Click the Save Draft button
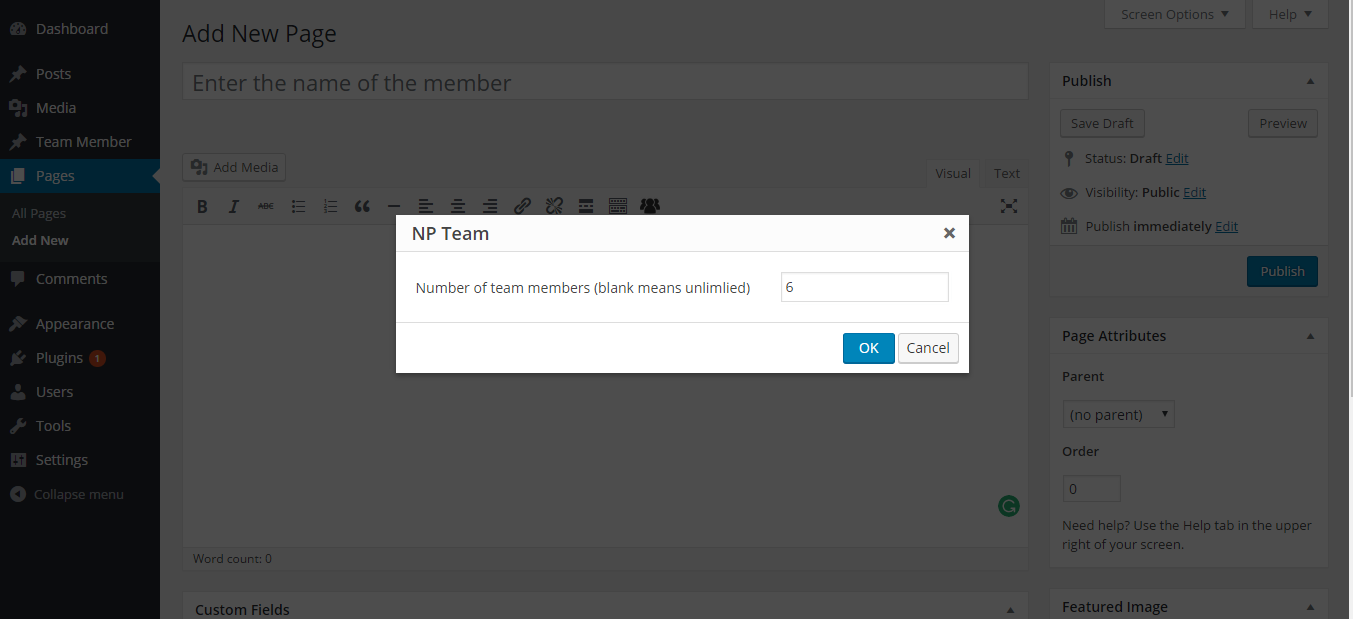Image resolution: width=1353 pixels, height=619 pixels. [x=1102, y=123]
